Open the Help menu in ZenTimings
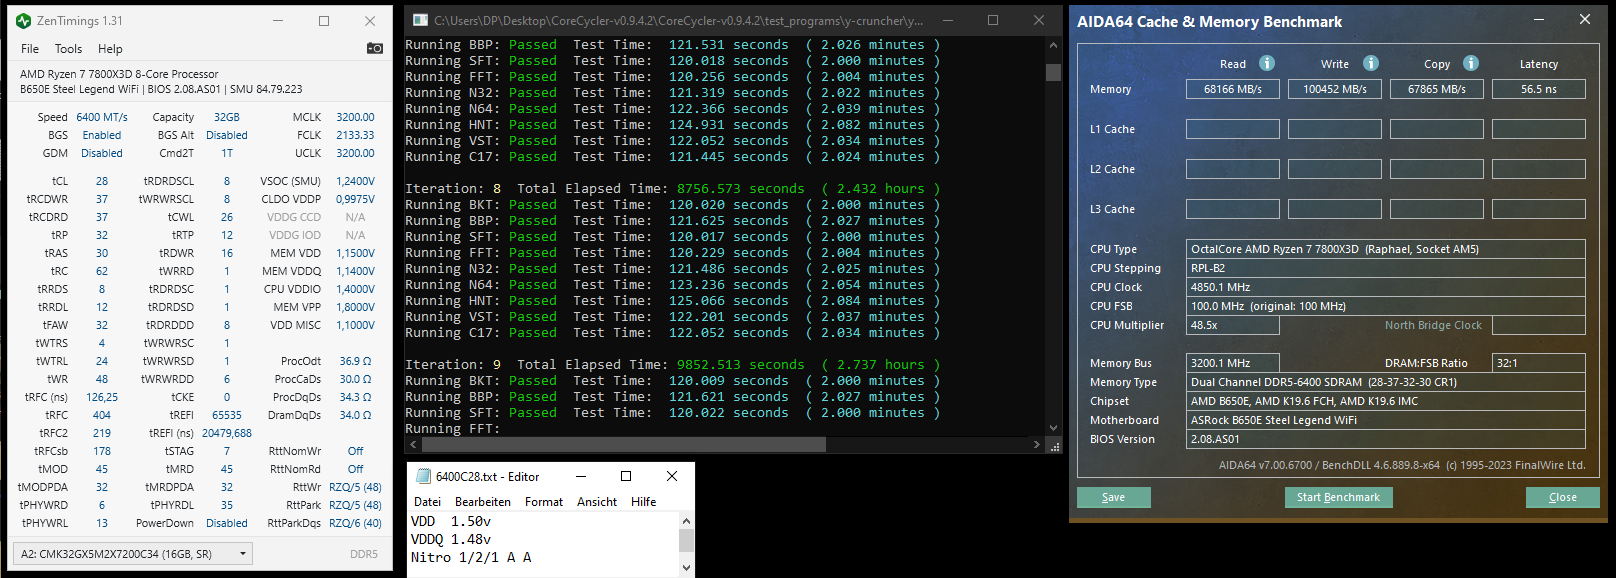The image size is (1616, 578). (x=110, y=49)
